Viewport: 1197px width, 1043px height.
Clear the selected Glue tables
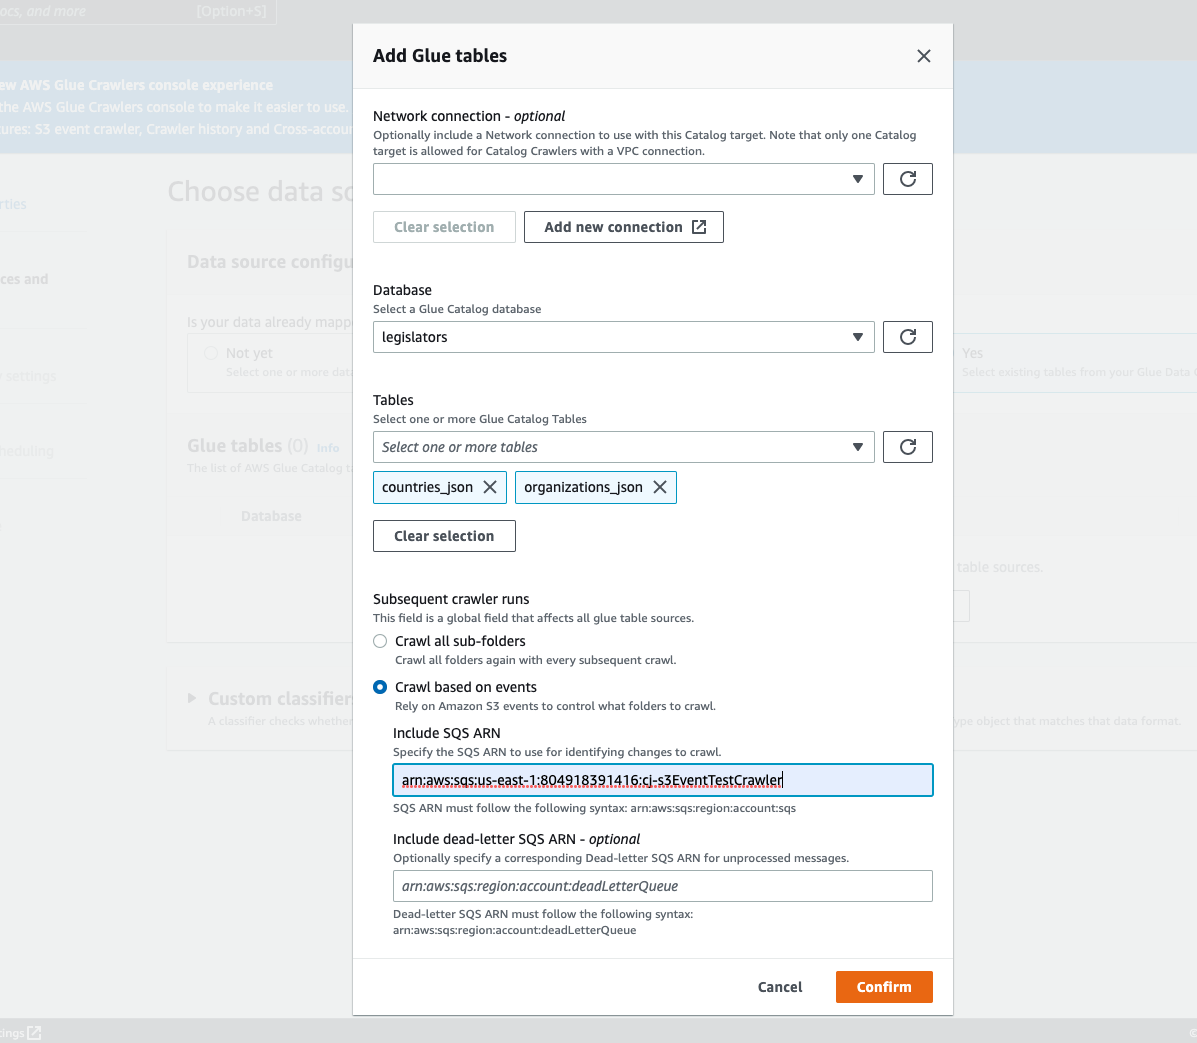click(x=444, y=536)
